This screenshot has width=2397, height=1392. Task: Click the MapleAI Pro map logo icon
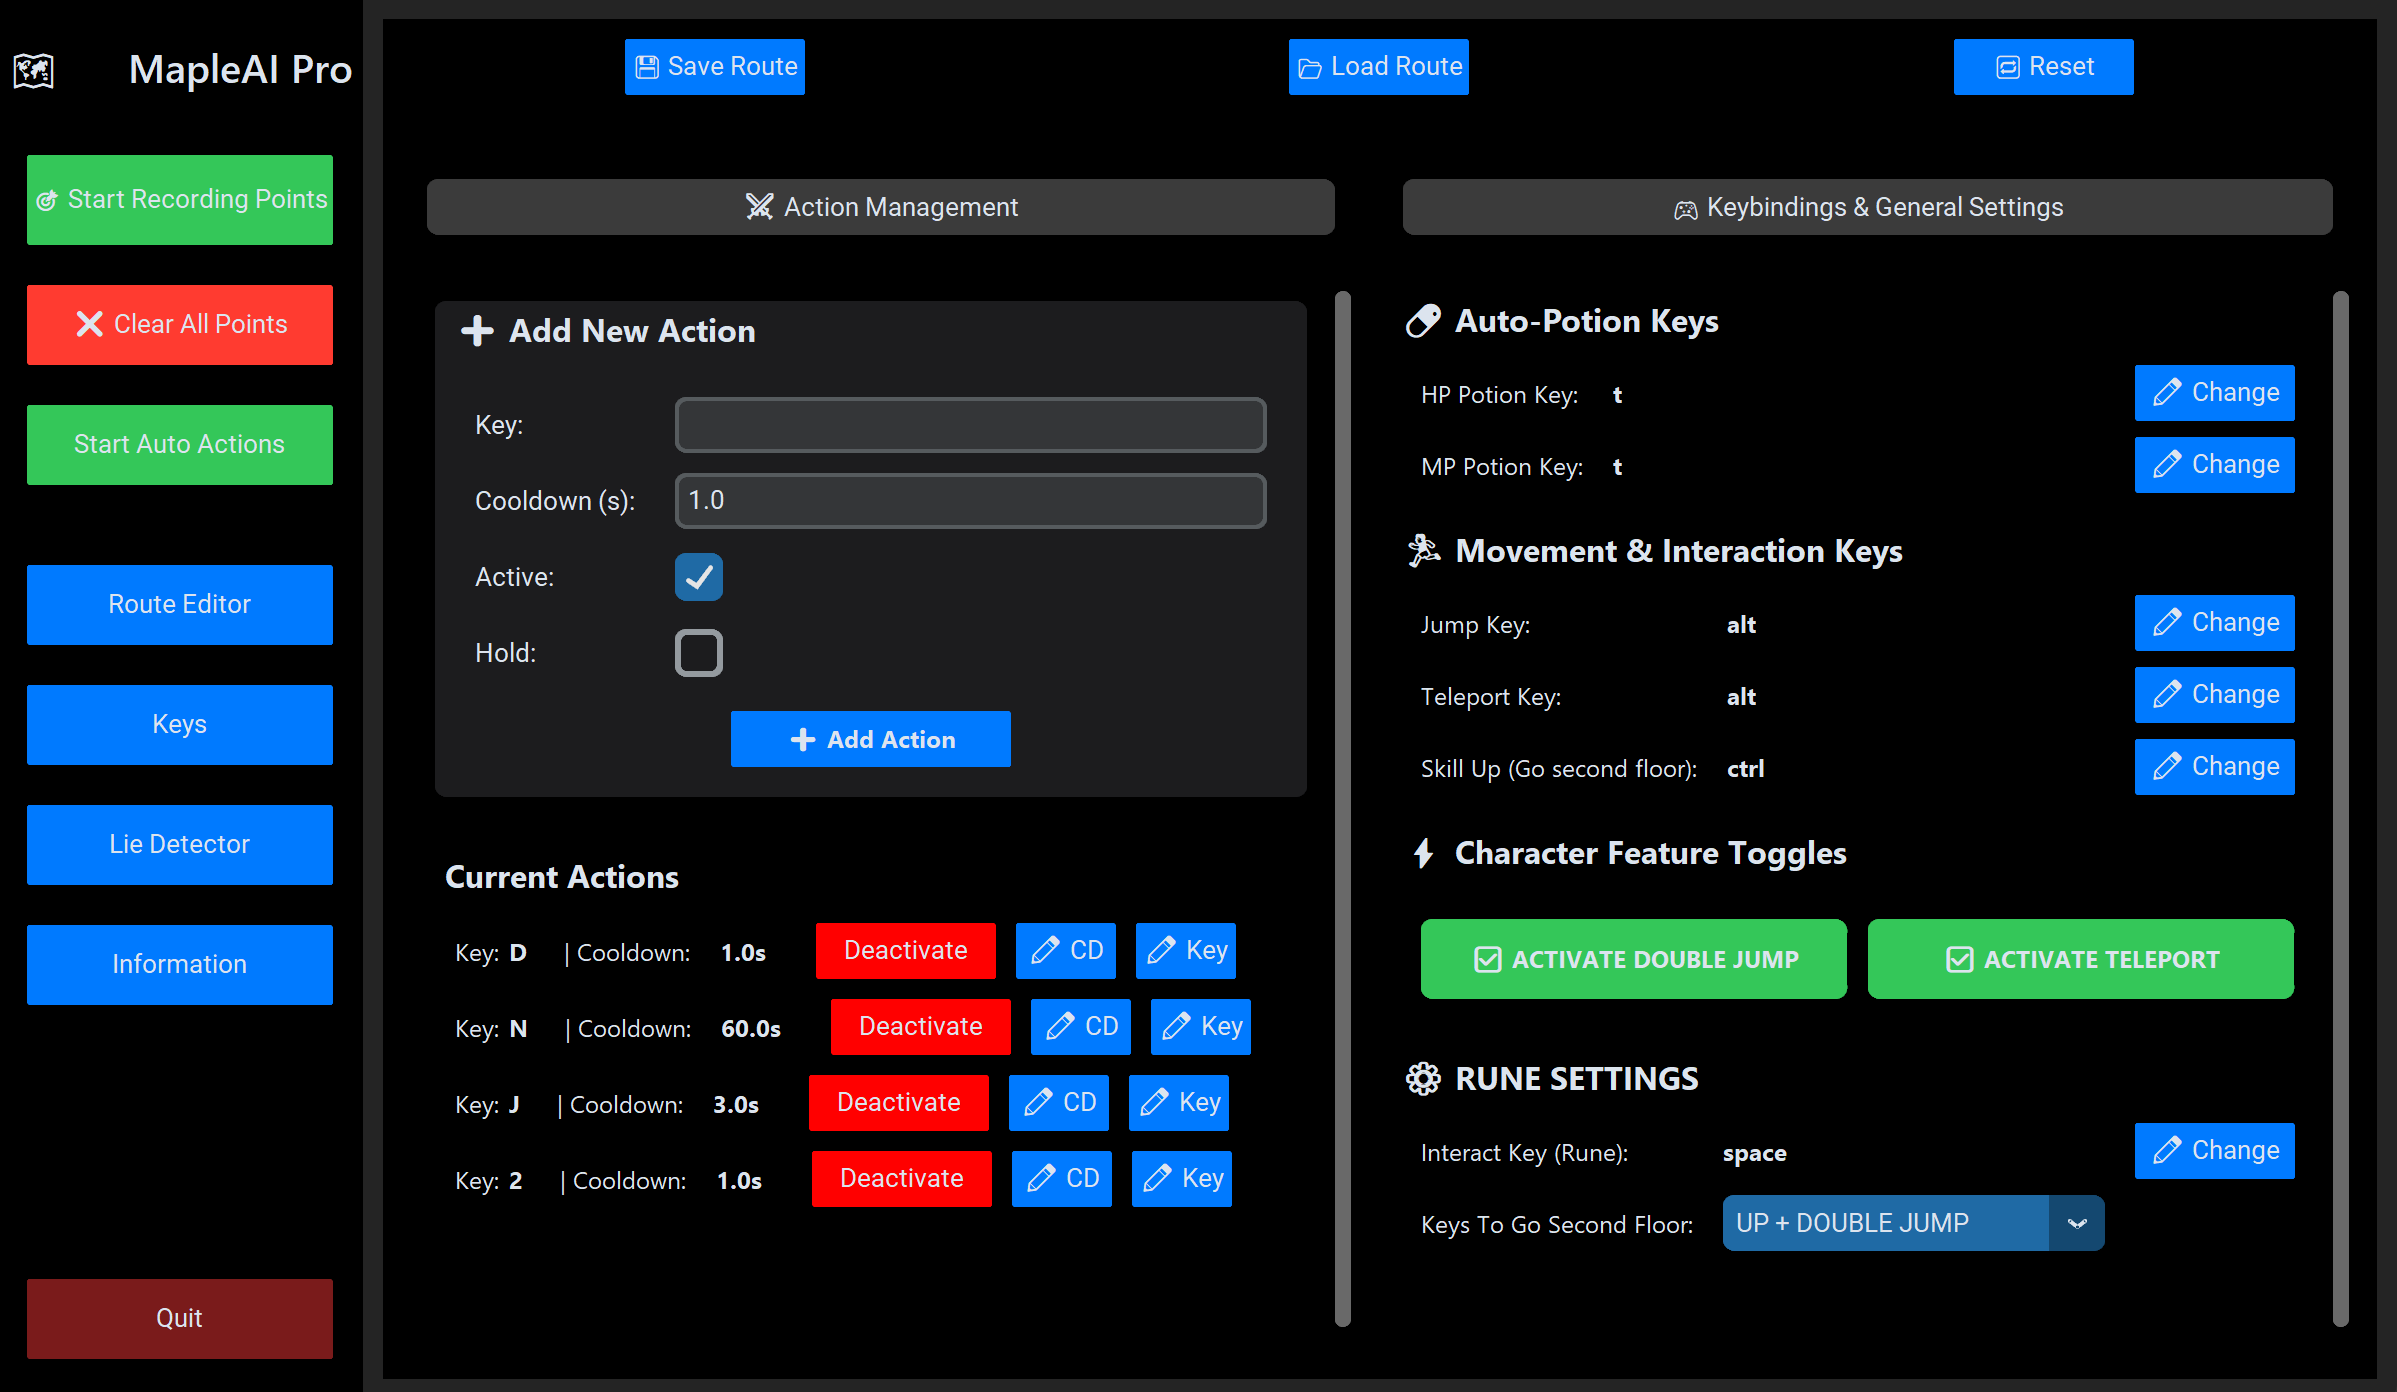pos(33,71)
